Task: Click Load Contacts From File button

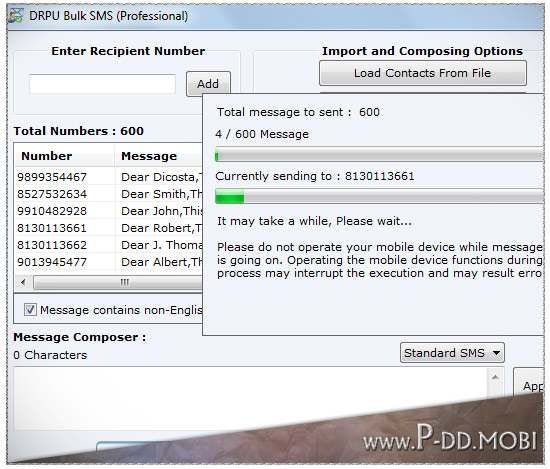Action: (x=422, y=73)
